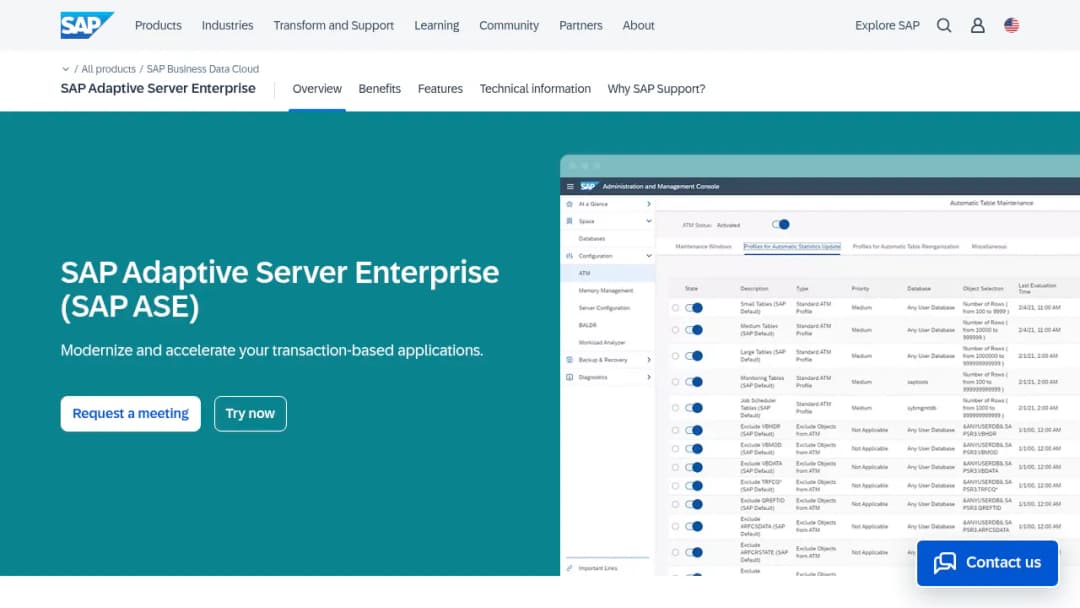Select Server Configuration in the sidebar

[x=604, y=308]
